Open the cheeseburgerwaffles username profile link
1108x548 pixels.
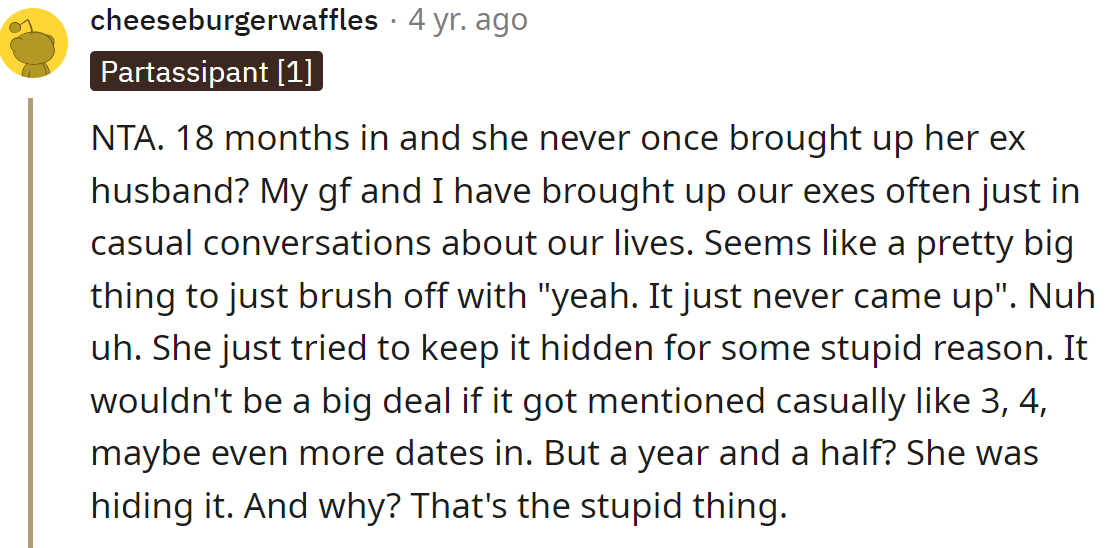click(x=234, y=19)
